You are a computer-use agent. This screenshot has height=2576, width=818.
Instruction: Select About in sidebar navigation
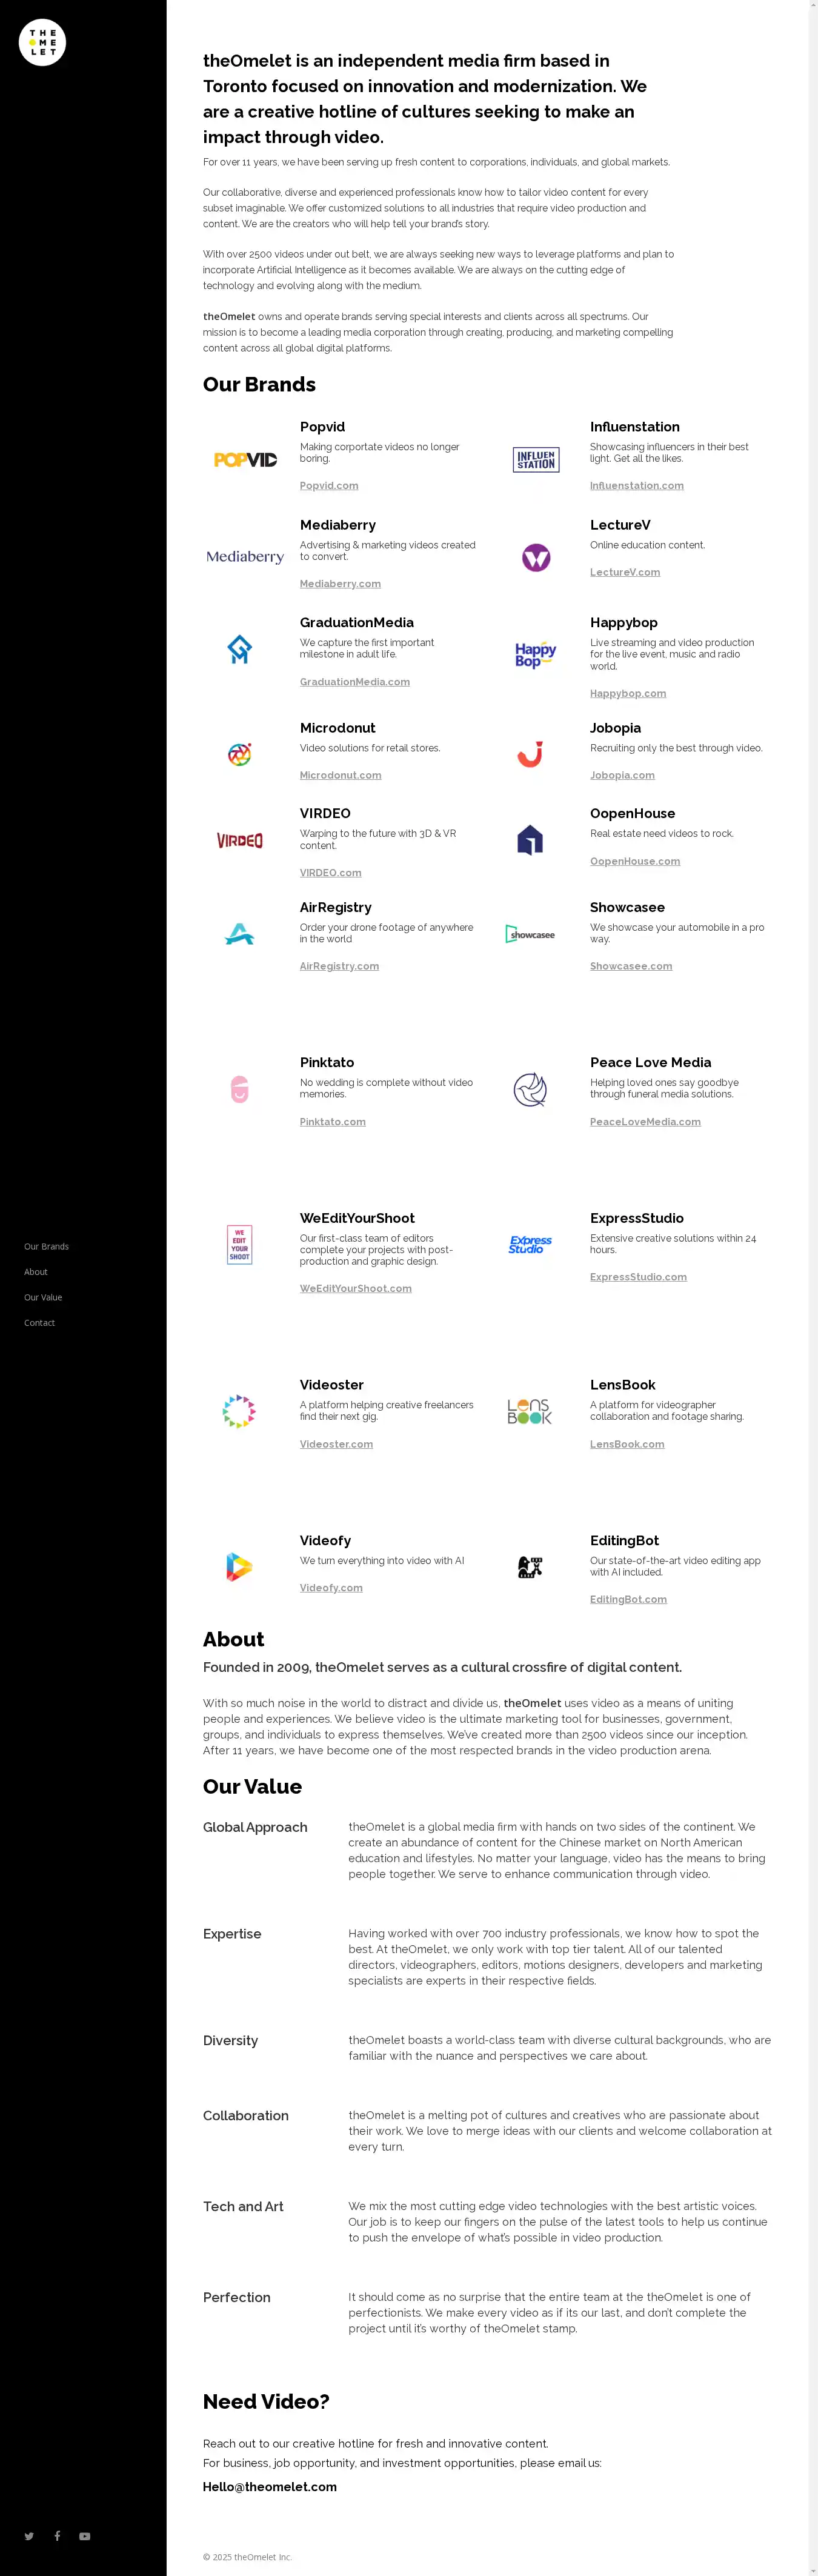(x=36, y=1272)
